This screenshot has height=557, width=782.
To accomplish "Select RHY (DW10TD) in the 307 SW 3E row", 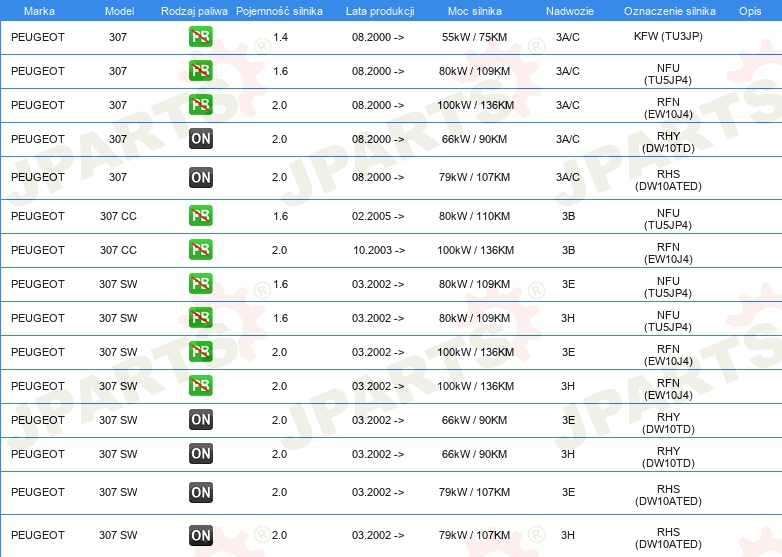I will (x=668, y=423).
